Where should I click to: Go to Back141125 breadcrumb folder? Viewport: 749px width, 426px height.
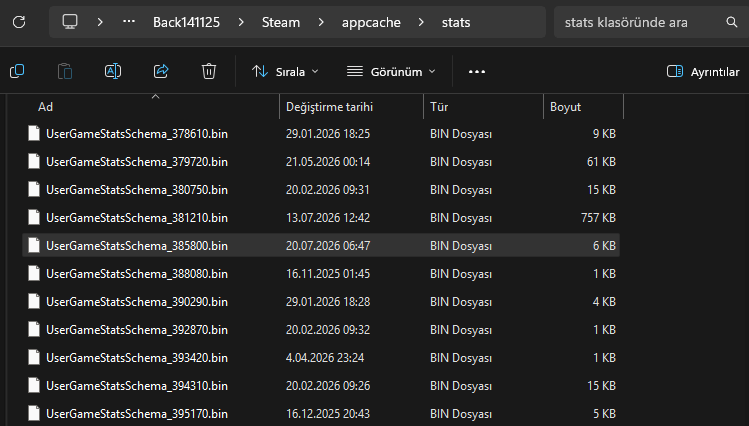(x=186, y=22)
